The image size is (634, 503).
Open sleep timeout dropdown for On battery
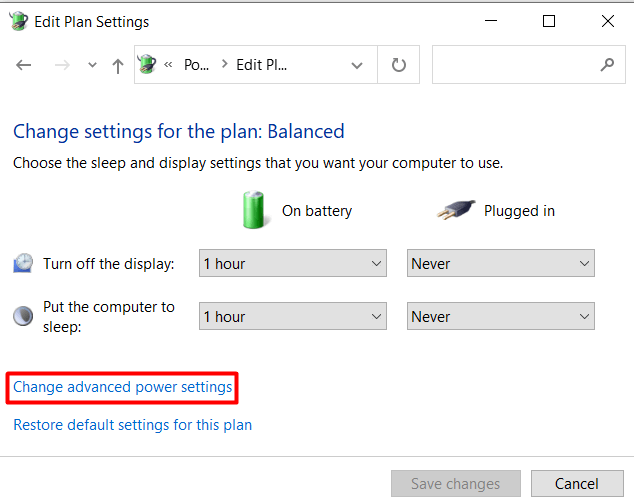click(x=292, y=317)
